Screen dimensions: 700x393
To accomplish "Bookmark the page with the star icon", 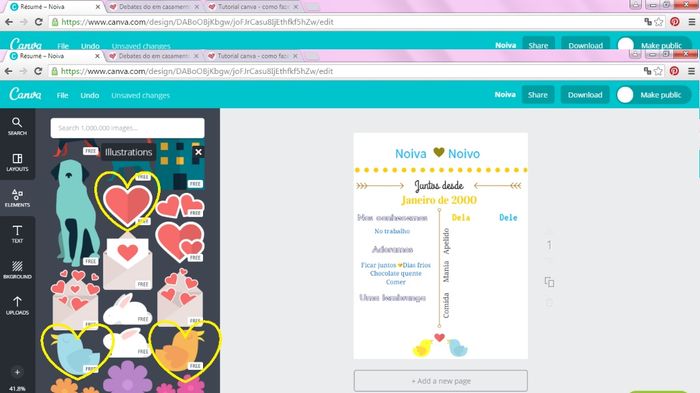I will 658,71.
